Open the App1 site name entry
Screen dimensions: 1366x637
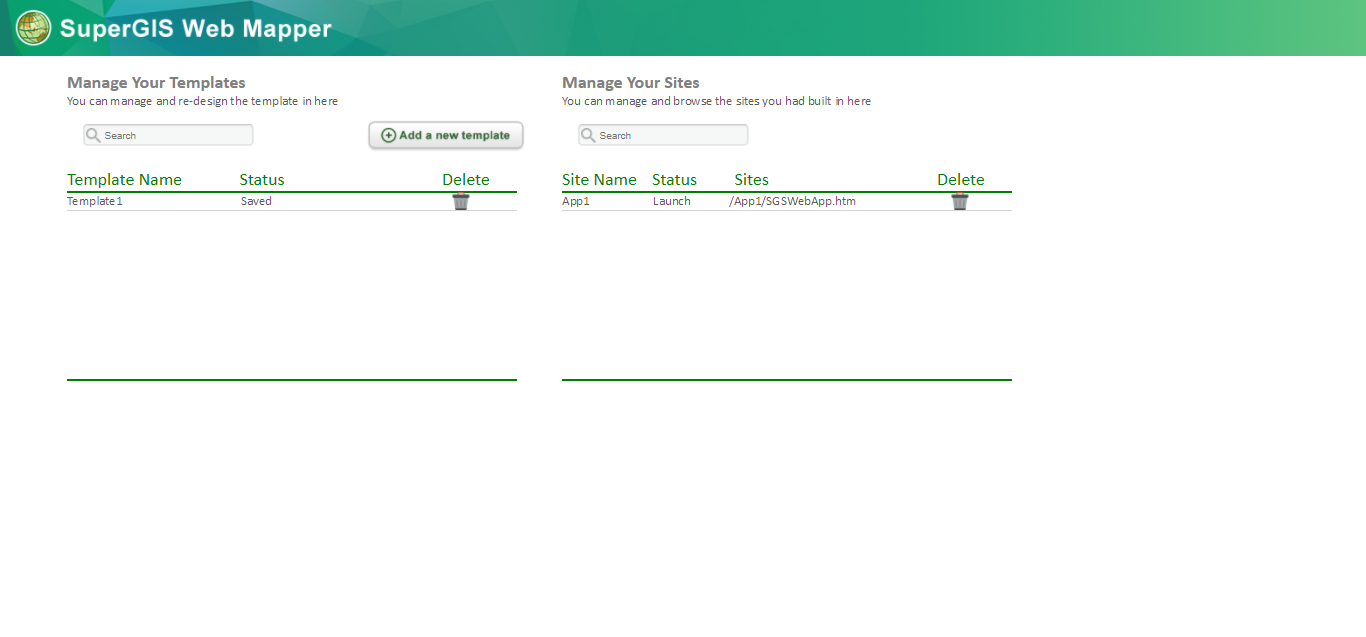click(x=576, y=202)
